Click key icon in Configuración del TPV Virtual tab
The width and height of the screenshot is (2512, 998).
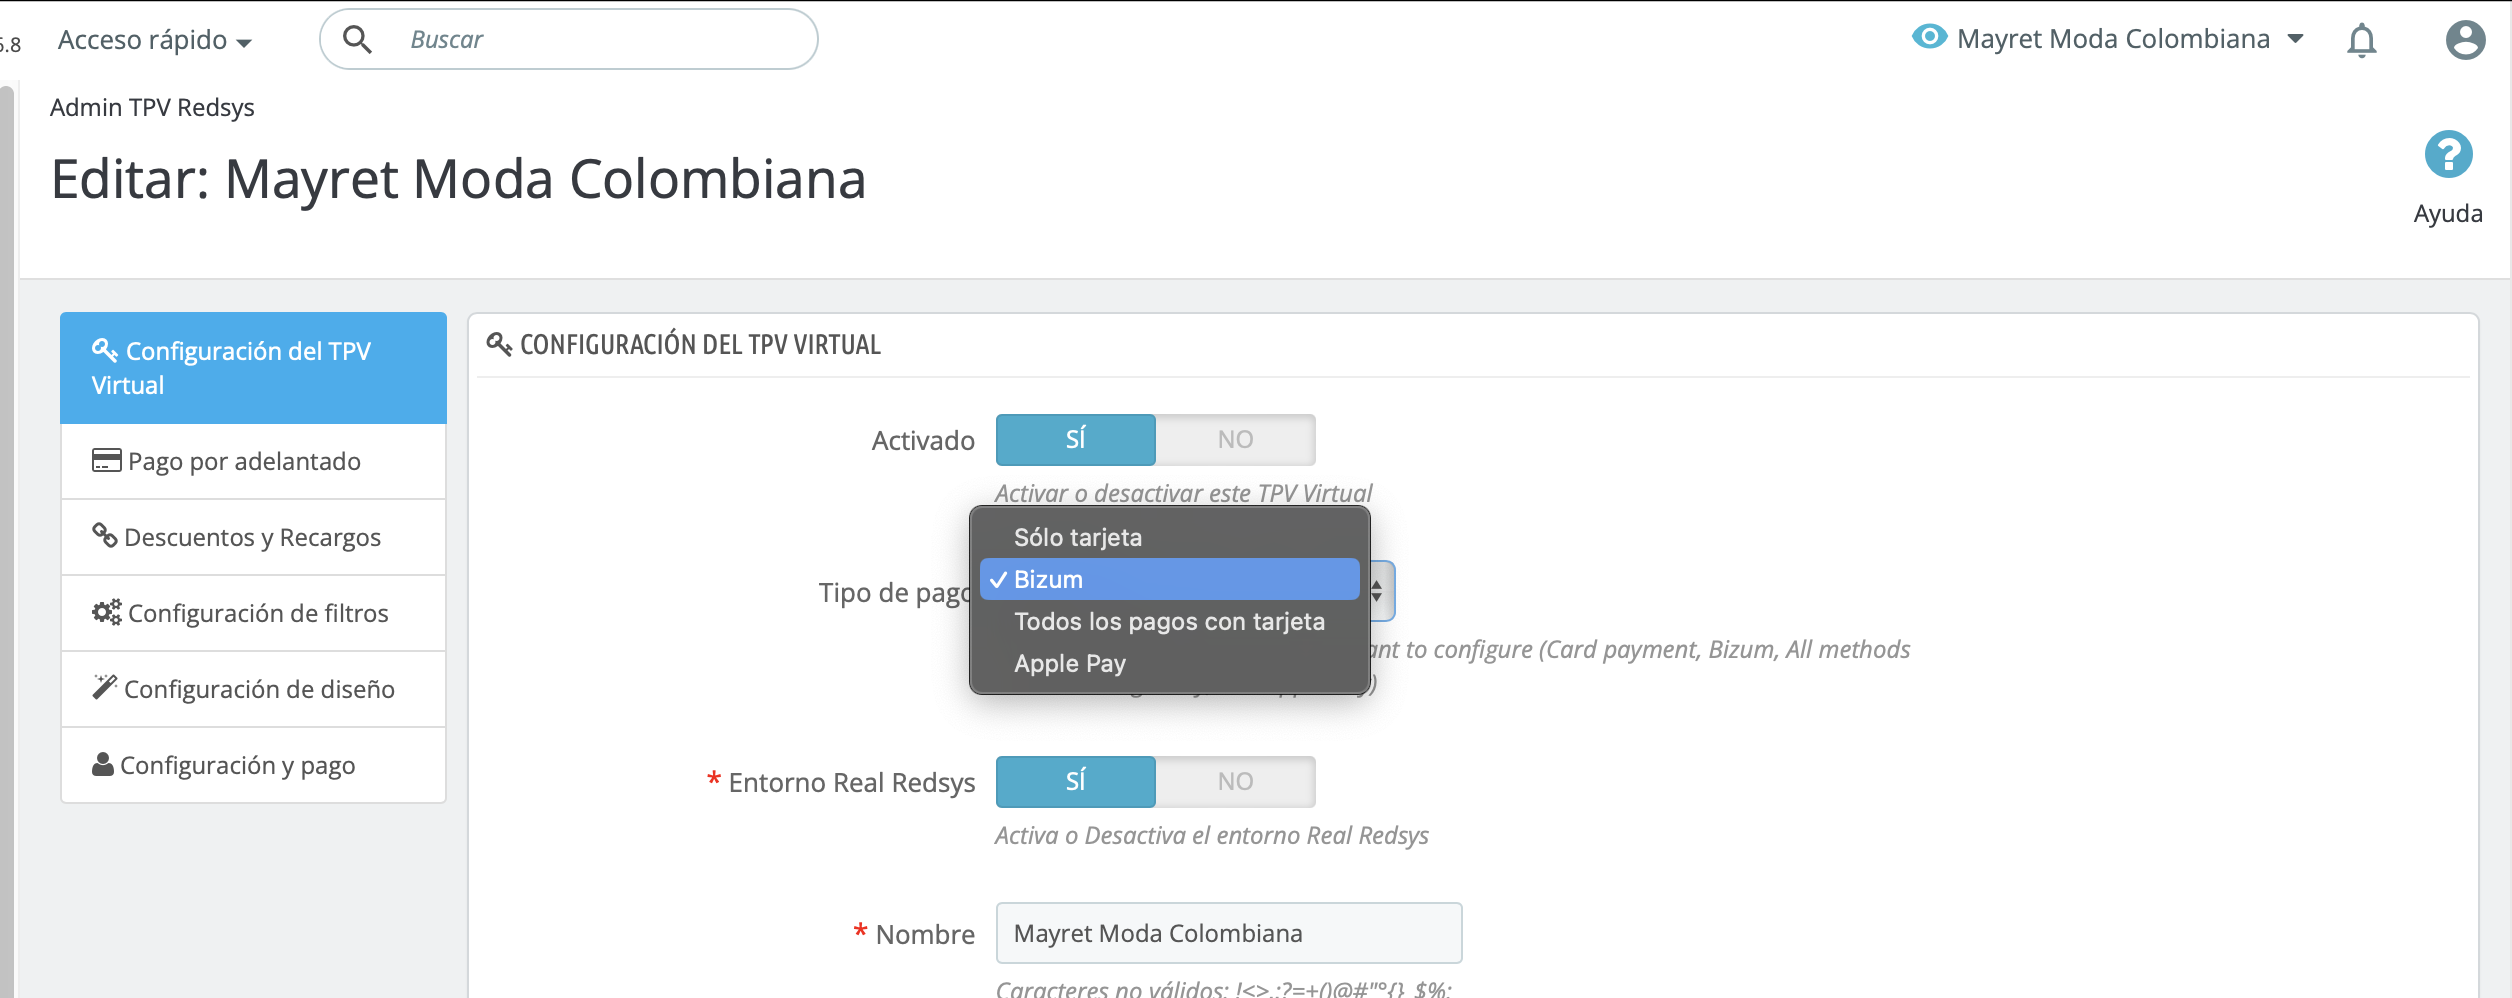(105, 350)
